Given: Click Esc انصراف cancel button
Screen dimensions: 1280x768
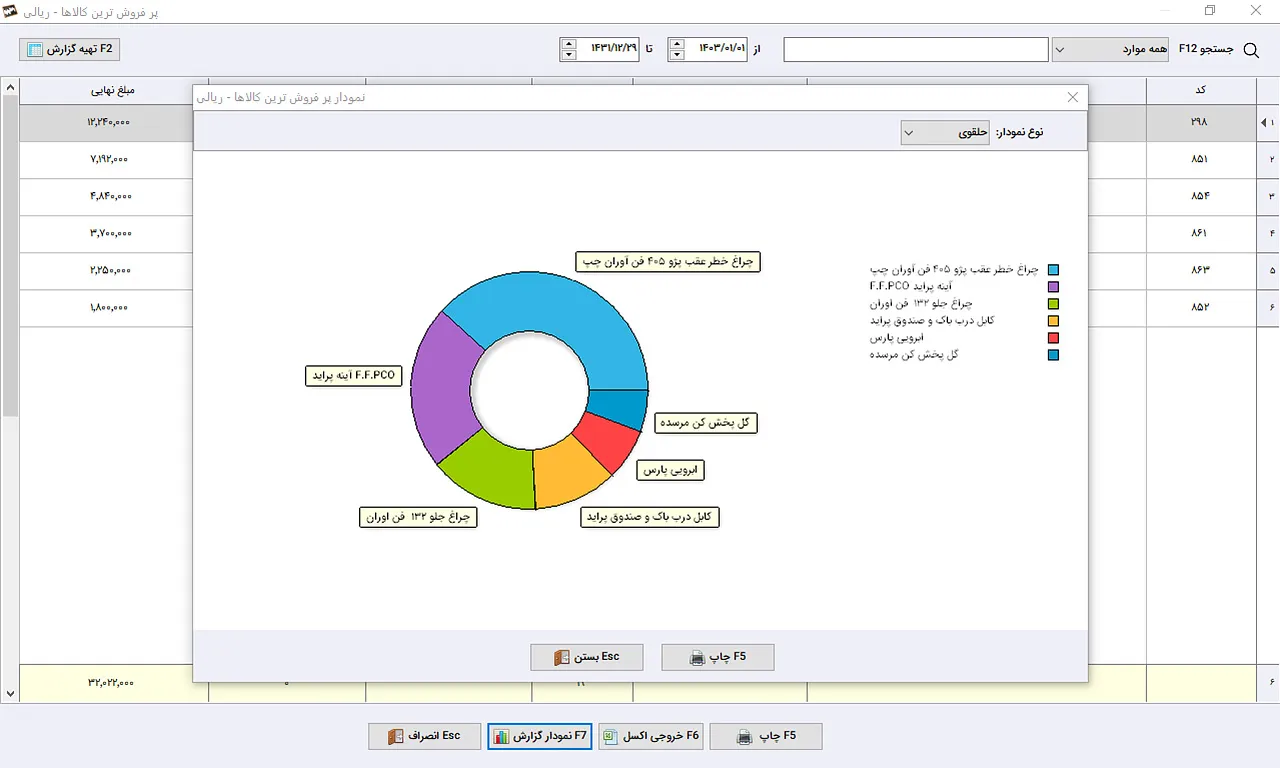Looking at the screenshot, I should pos(424,736).
